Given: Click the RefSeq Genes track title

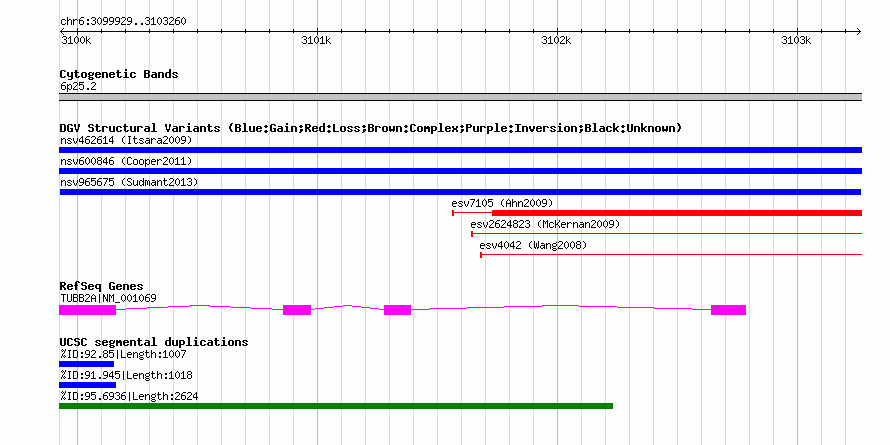Looking at the screenshot, I should coord(101,286).
